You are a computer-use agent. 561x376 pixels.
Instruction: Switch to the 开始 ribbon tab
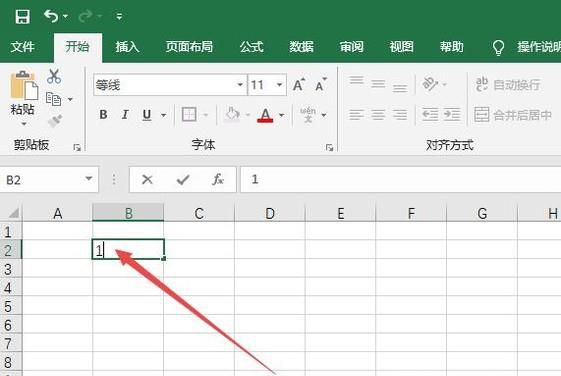pyautogui.click(x=77, y=47)
